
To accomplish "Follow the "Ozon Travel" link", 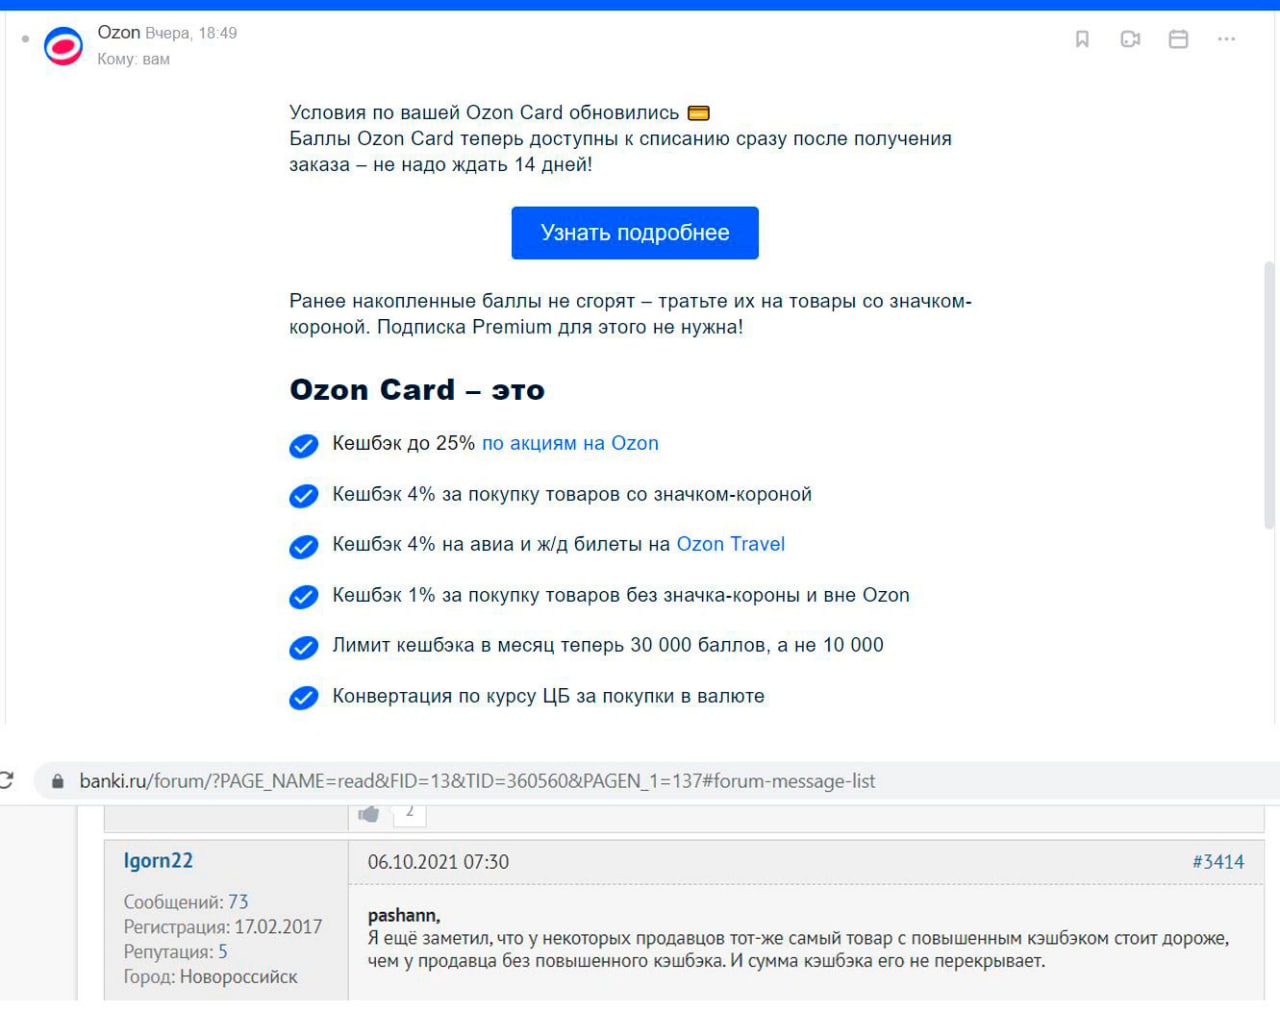I will [x=731, y=544].
